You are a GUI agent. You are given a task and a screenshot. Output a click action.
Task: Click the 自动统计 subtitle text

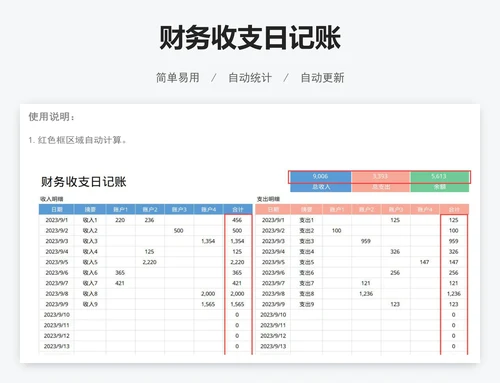250,78
